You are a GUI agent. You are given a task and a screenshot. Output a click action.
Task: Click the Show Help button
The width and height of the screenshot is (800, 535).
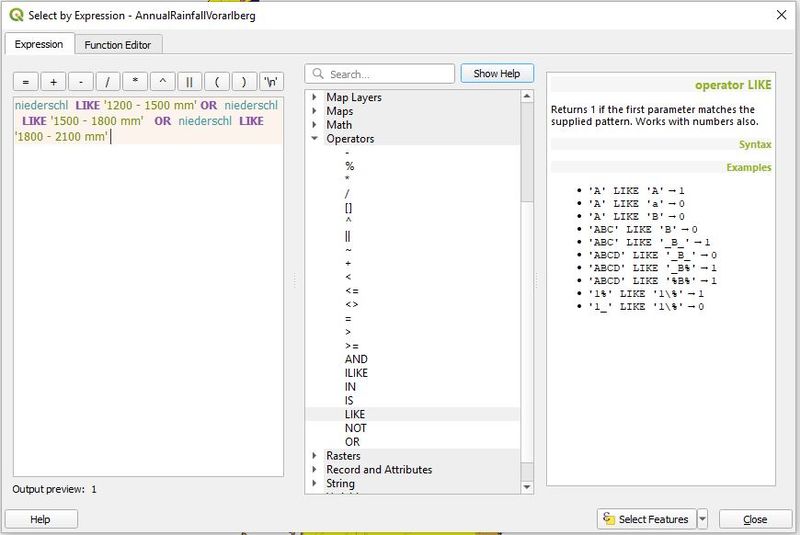[x=497, y=74]
